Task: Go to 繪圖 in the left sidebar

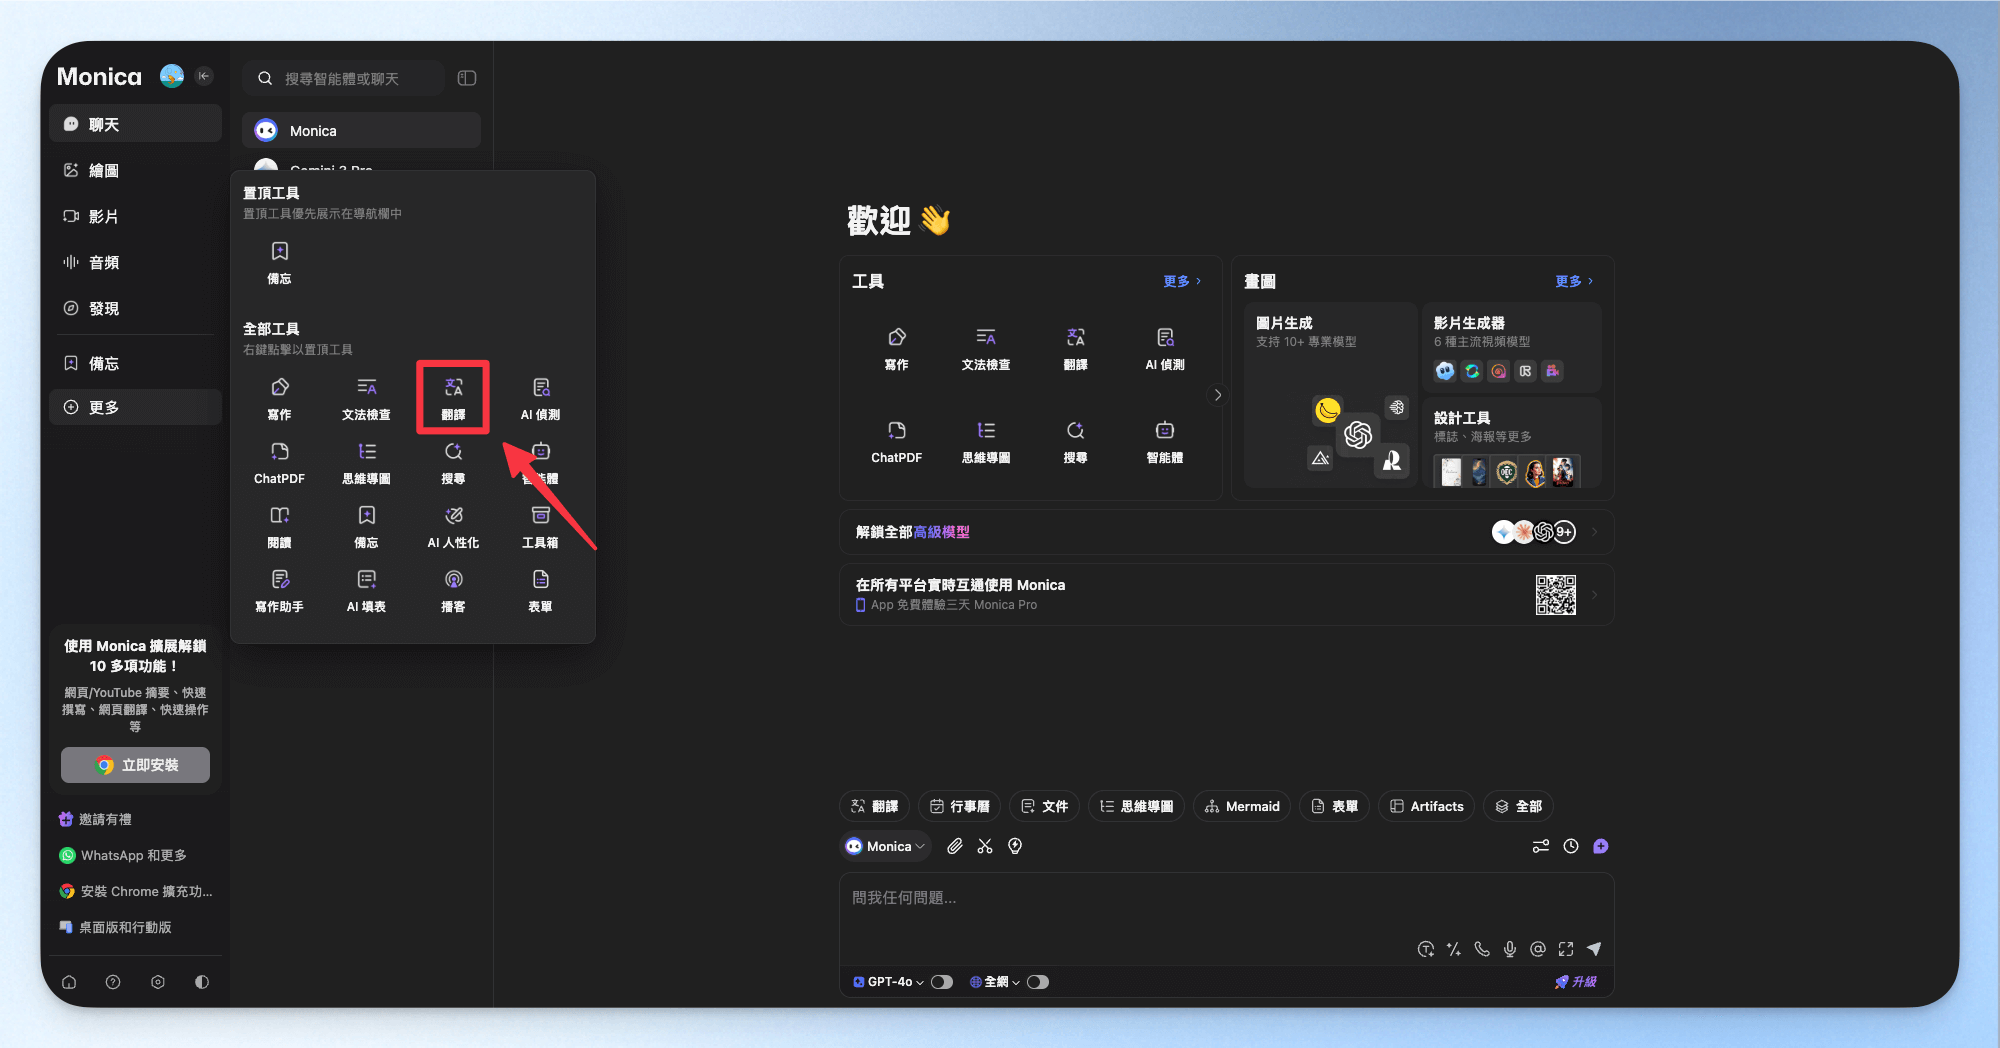Action: click(x=103, y=171)
